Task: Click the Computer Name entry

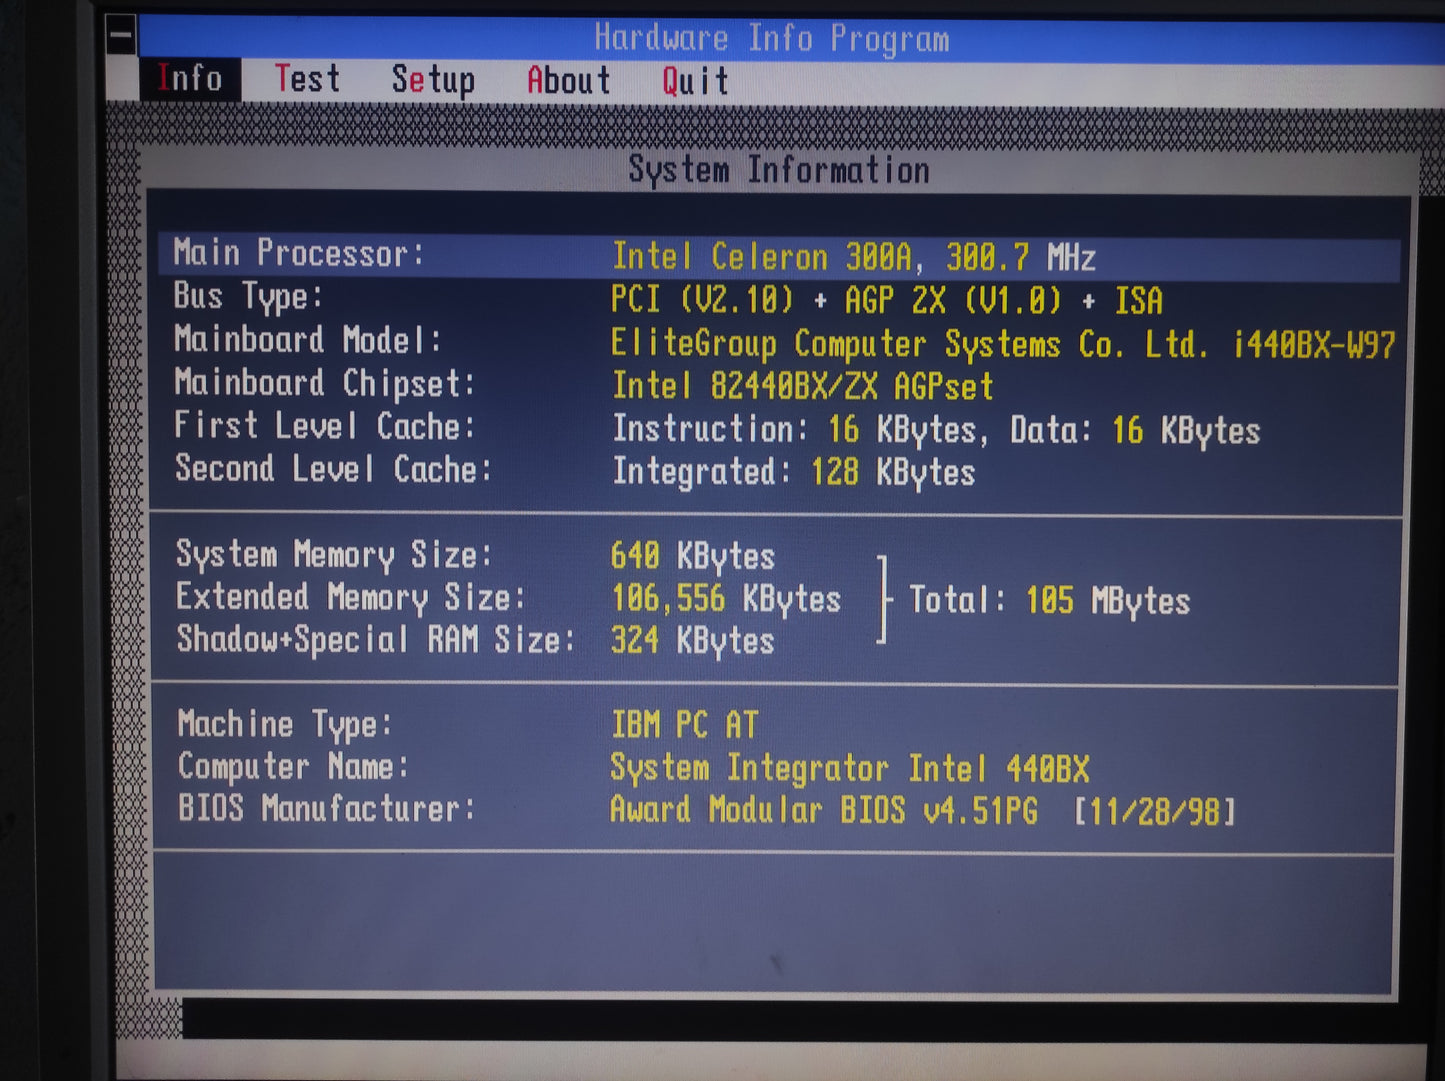Action: click(632, 768)
